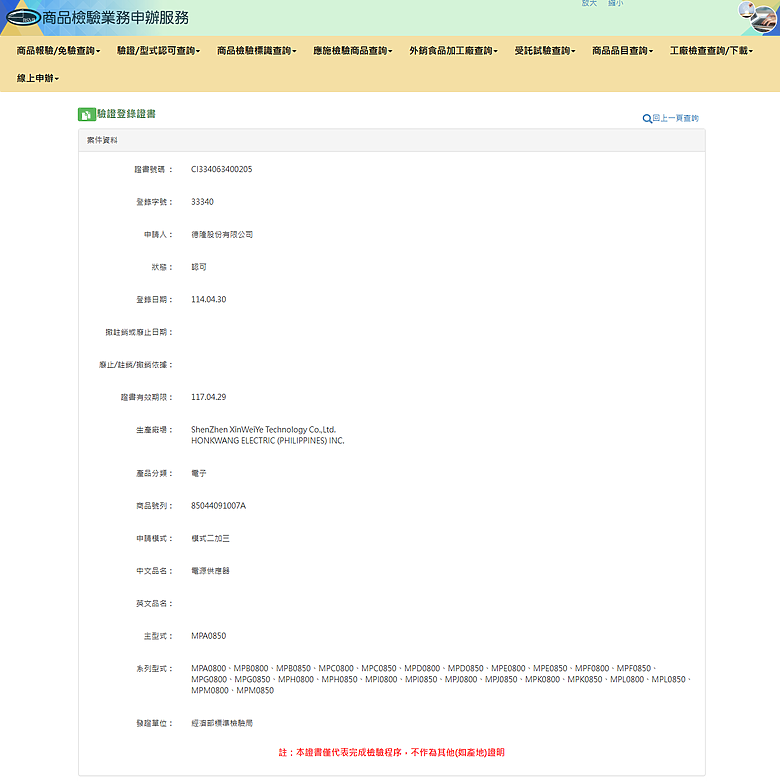Open the 驗證/型式認可查詢 dropdown menu
The width and height of the screenshot is (780, 781).
click(158, 51)
